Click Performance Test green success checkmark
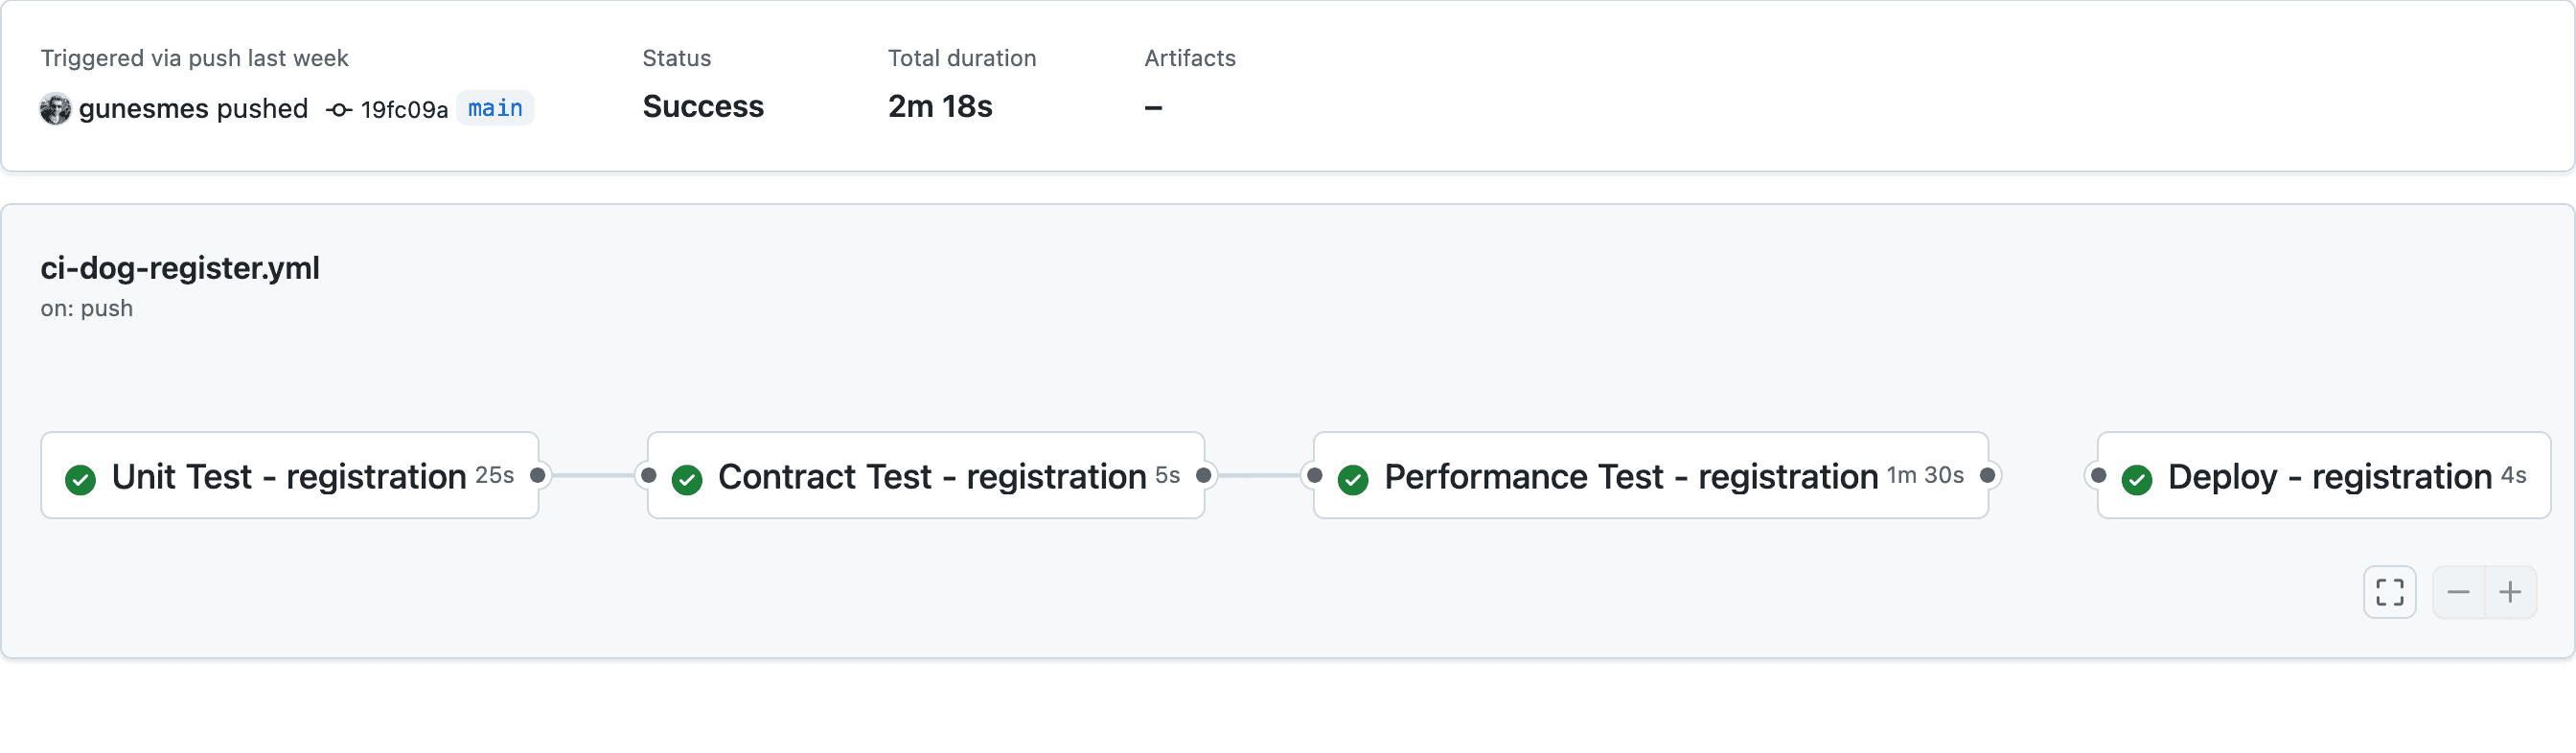Viewport: 2576px width, 753px height. tap(1353, 479)
